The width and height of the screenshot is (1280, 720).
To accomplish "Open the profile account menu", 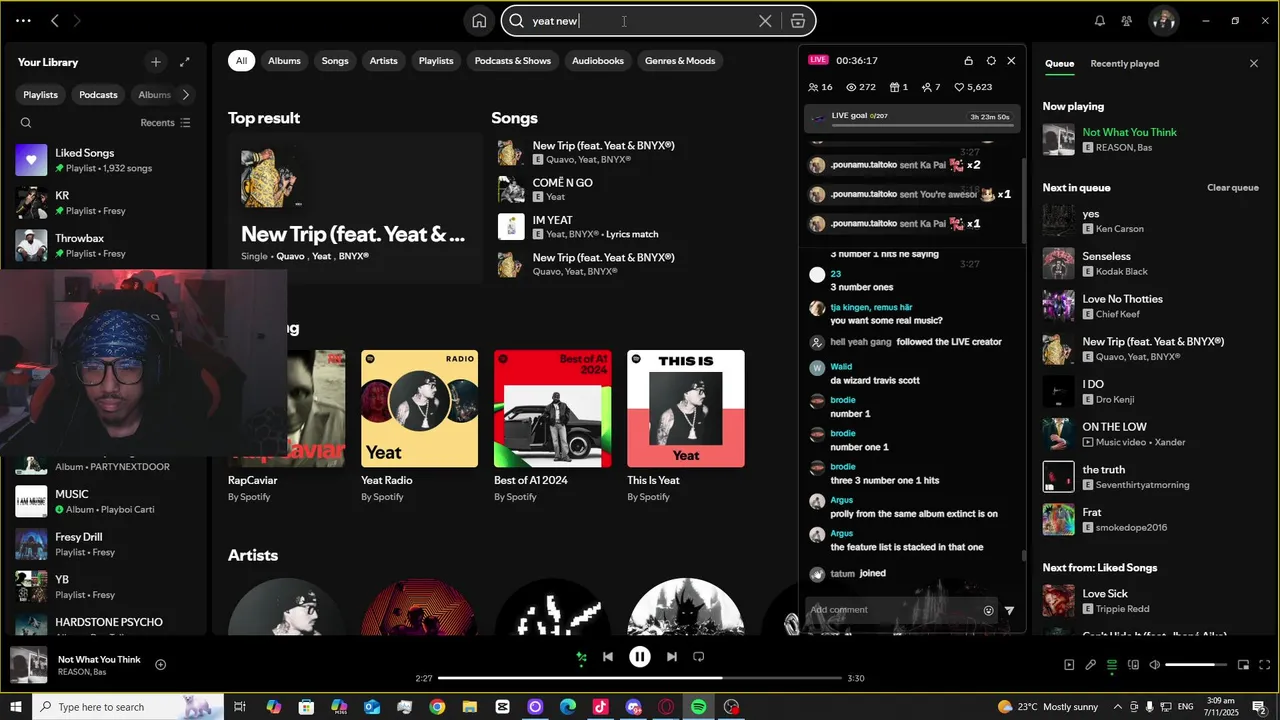I will (1163, 20).
